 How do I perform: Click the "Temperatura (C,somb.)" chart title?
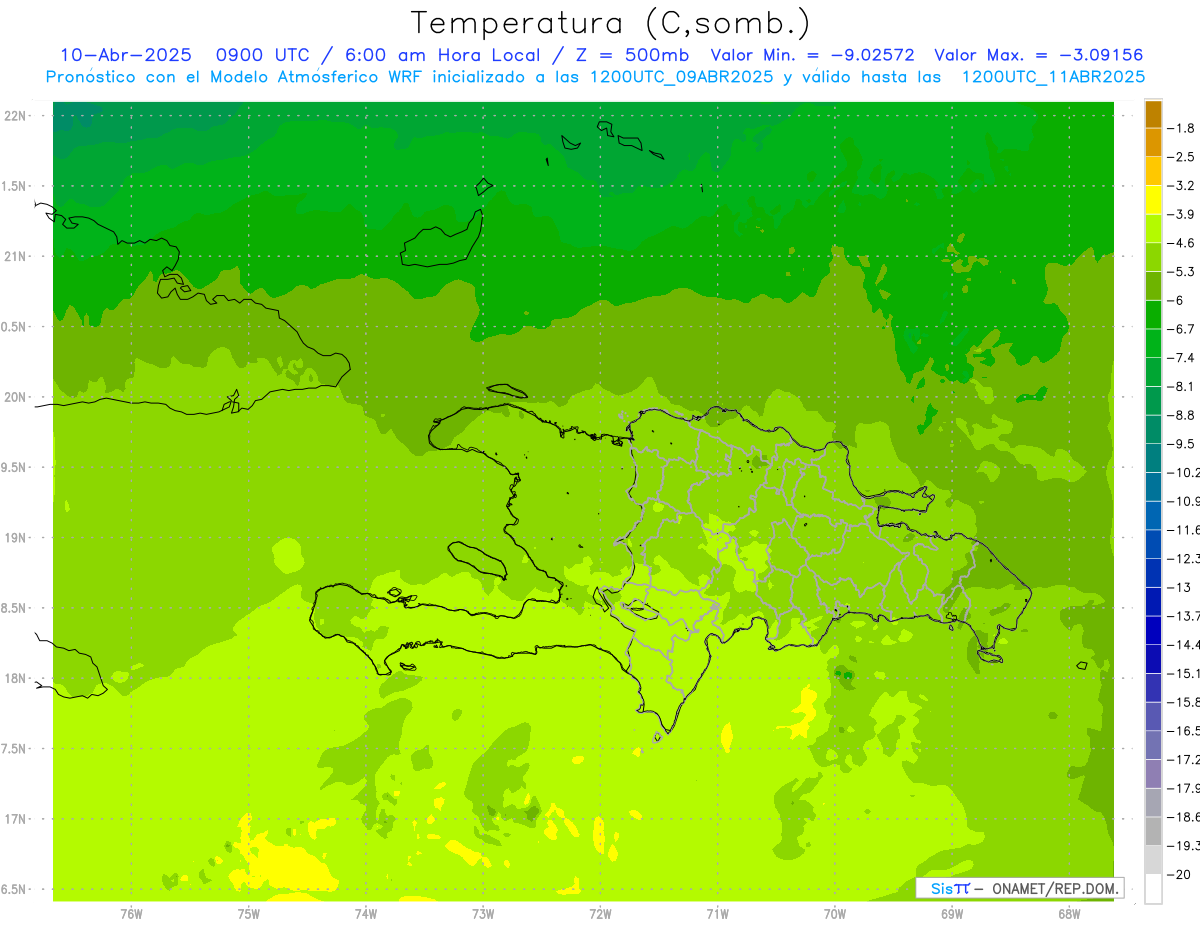[610, 24]
